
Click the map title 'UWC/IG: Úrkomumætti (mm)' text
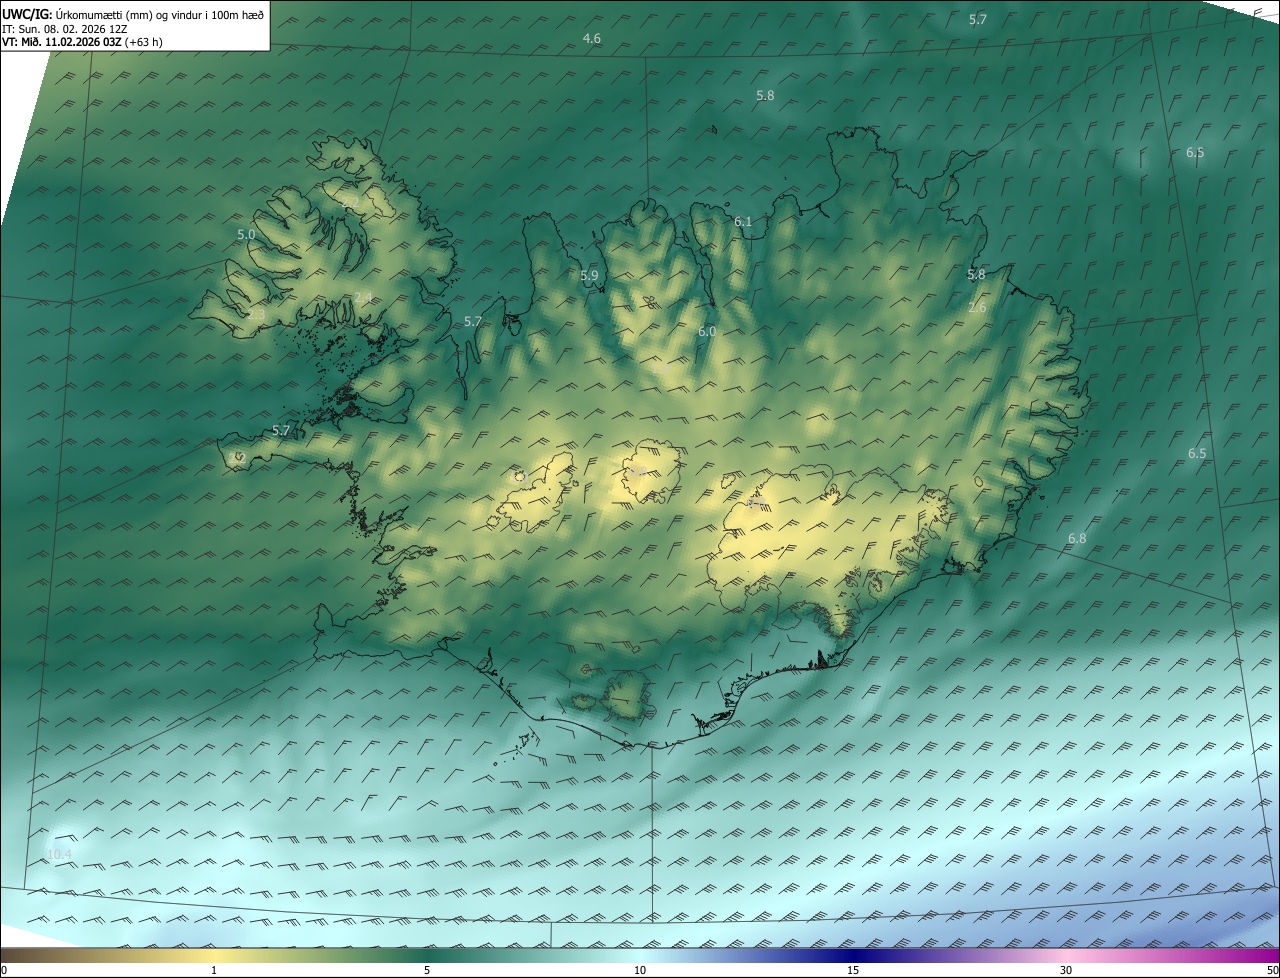pos(77,14)
